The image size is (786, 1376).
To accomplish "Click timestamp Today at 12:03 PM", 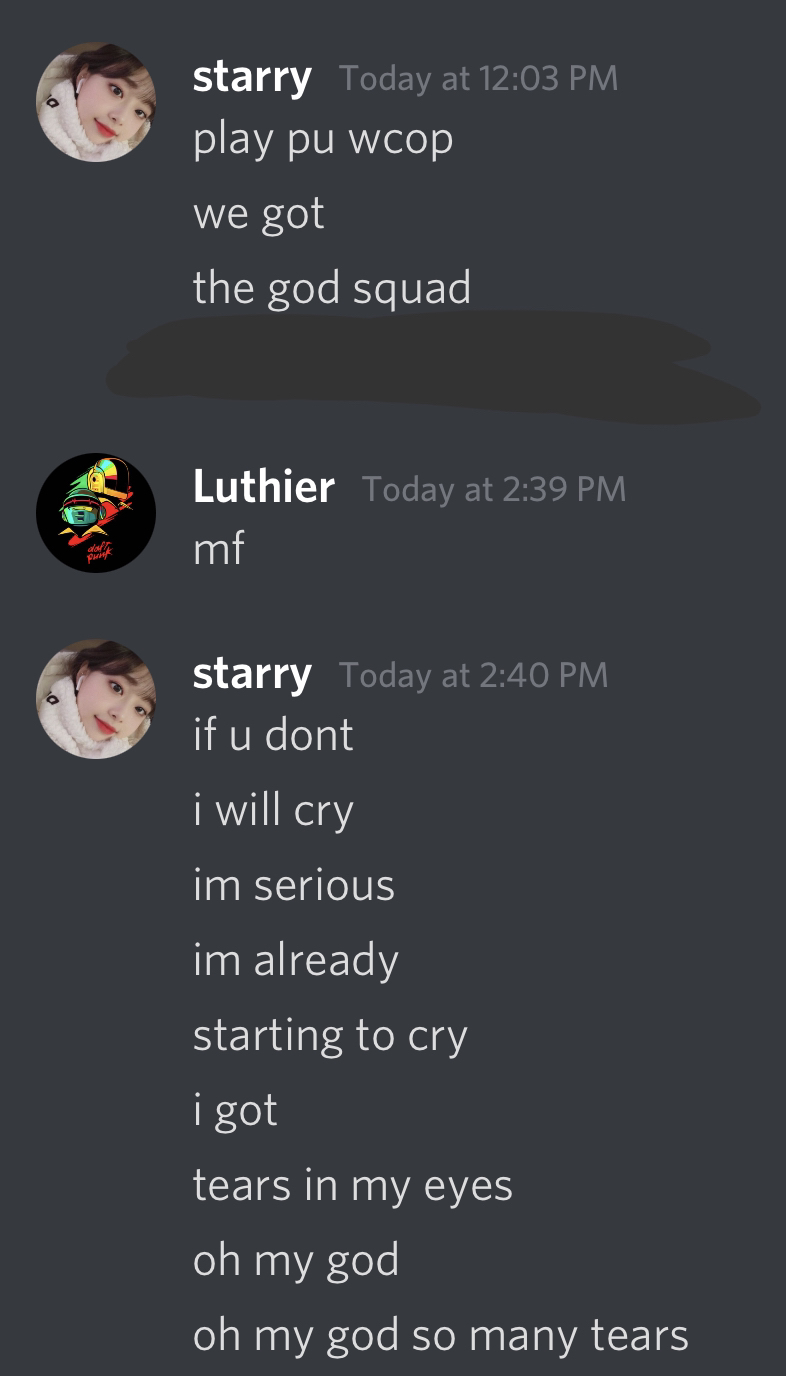I will click(479, 78).
